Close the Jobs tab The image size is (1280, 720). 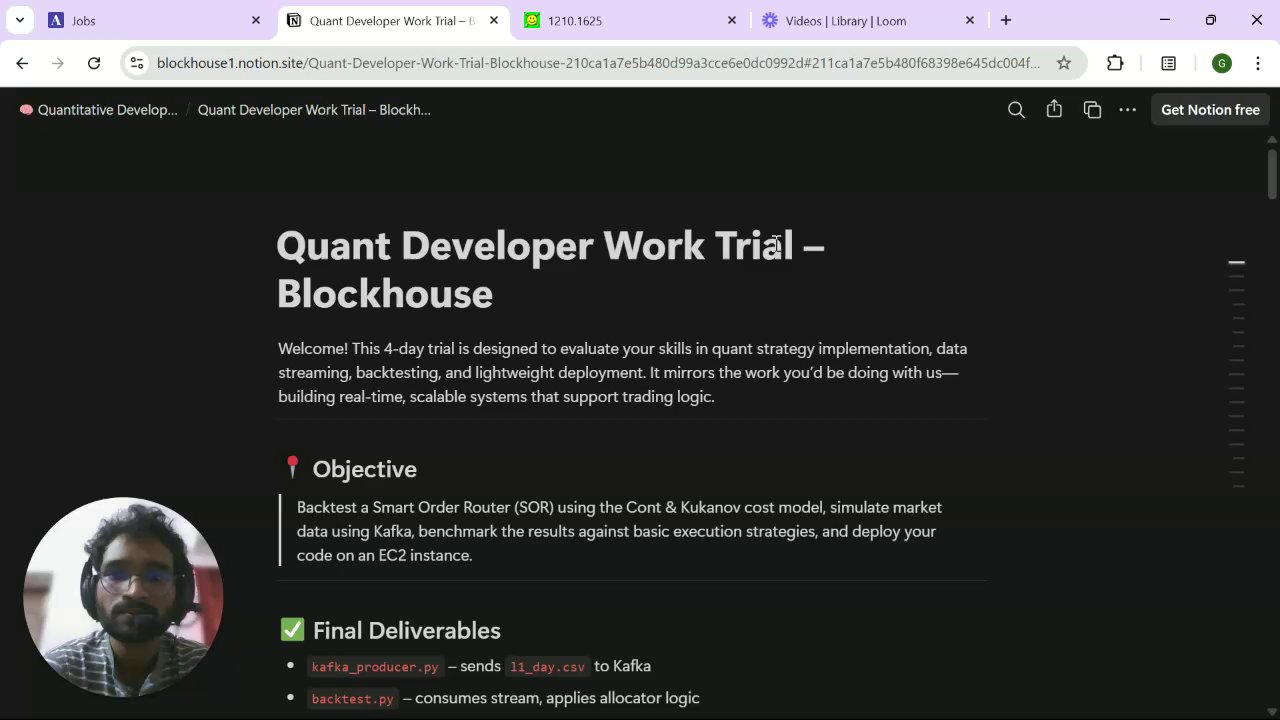256,20
